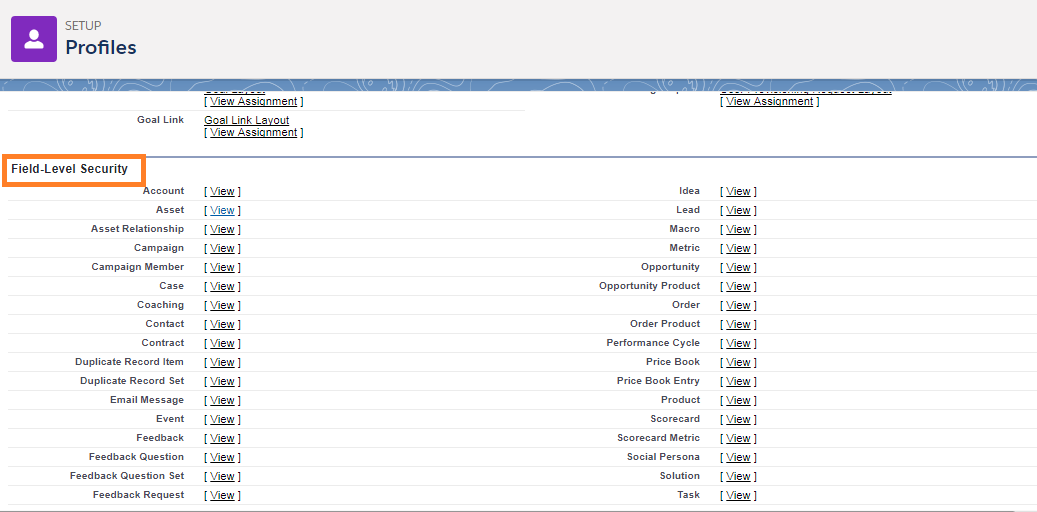1037x512 pixels.
Task: Click the purple Profiles user icon
Action: tap(34, 39)
